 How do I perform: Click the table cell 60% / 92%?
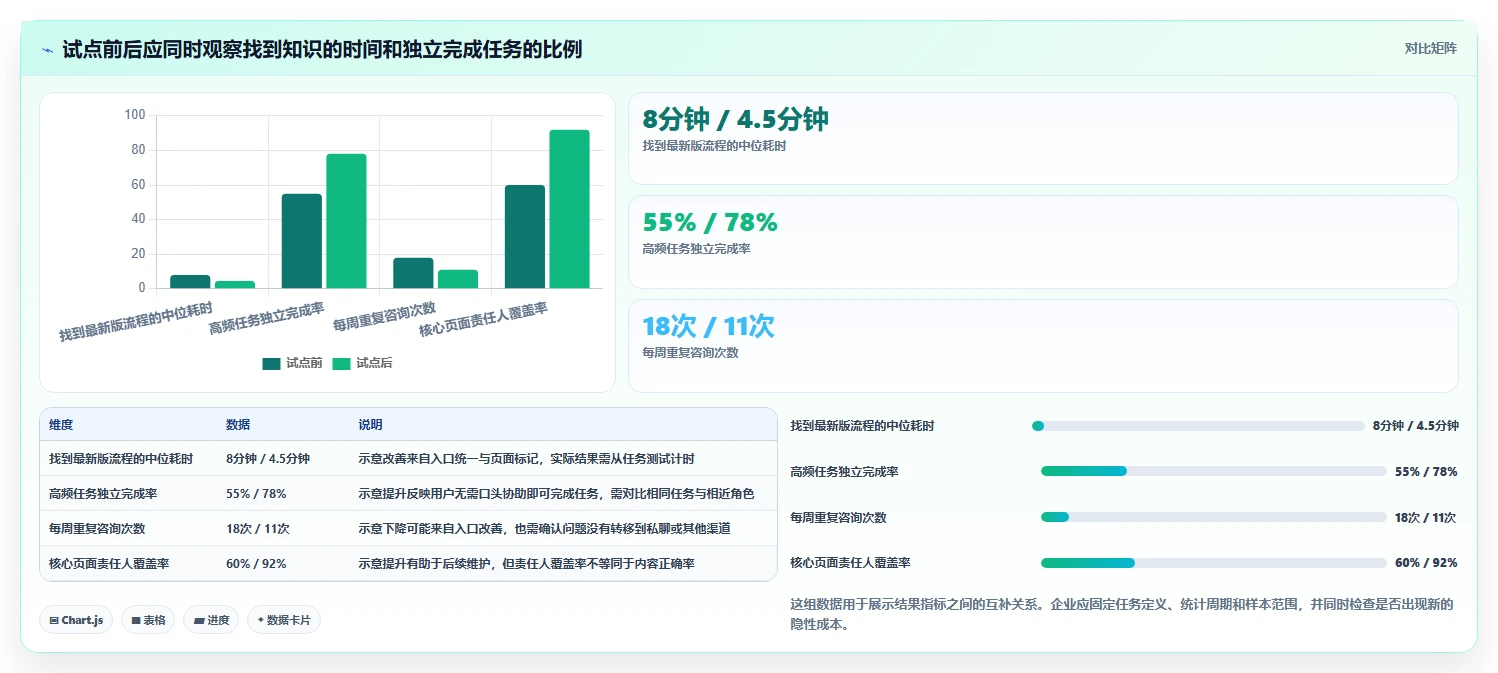pyautogui.click(x=256, y=564)
